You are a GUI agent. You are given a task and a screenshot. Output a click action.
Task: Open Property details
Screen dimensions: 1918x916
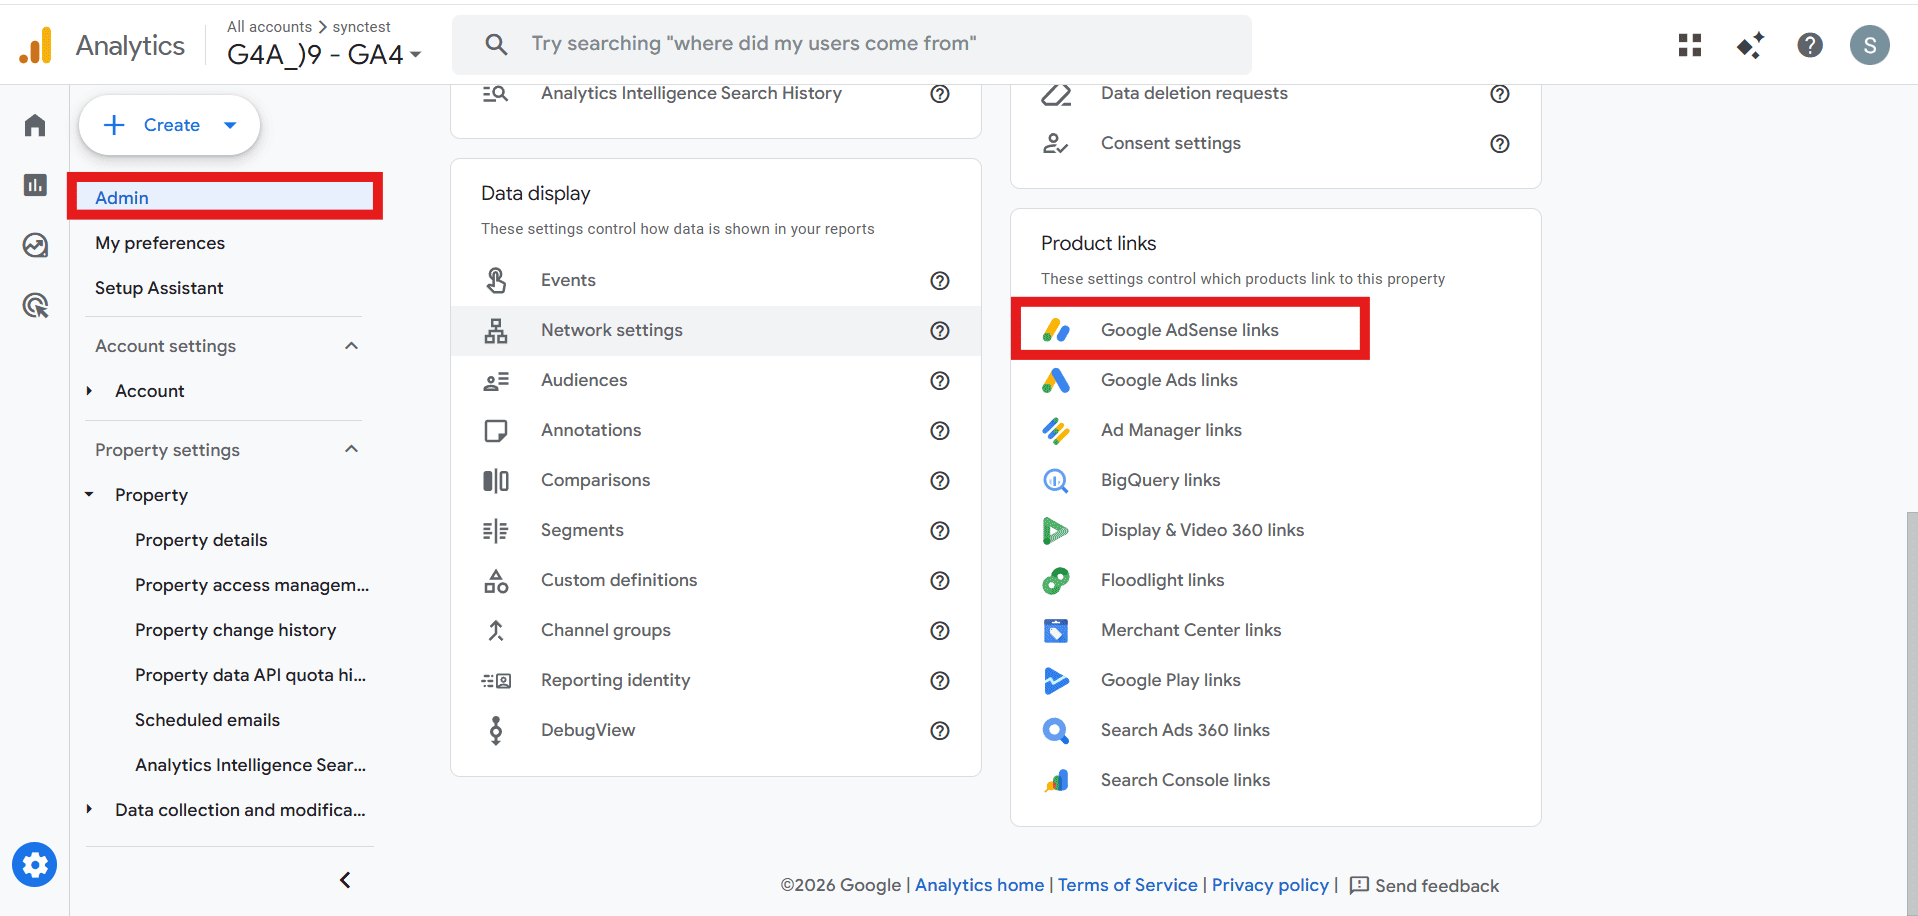(201, 540)
